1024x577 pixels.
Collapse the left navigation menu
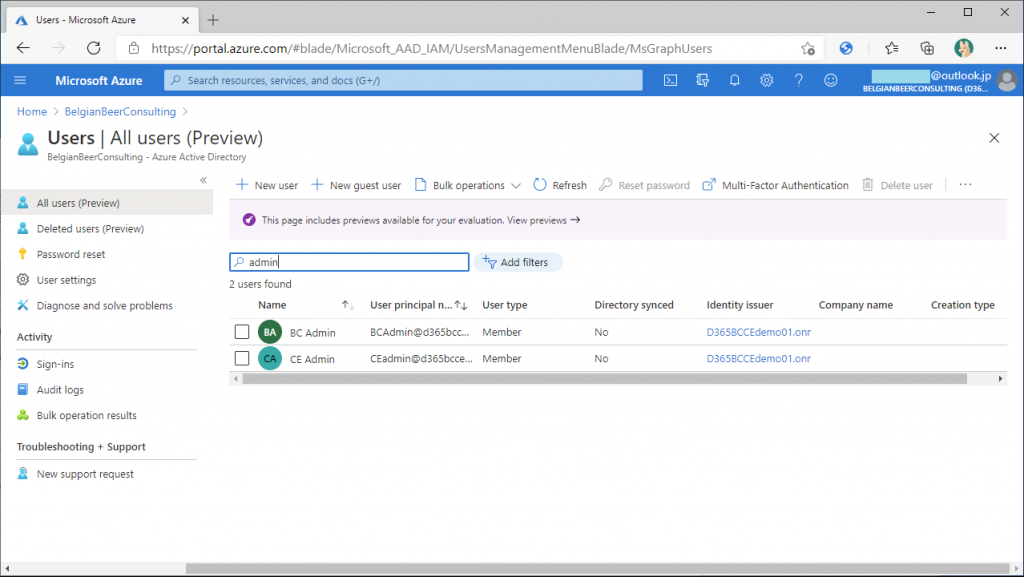point(203,180)
